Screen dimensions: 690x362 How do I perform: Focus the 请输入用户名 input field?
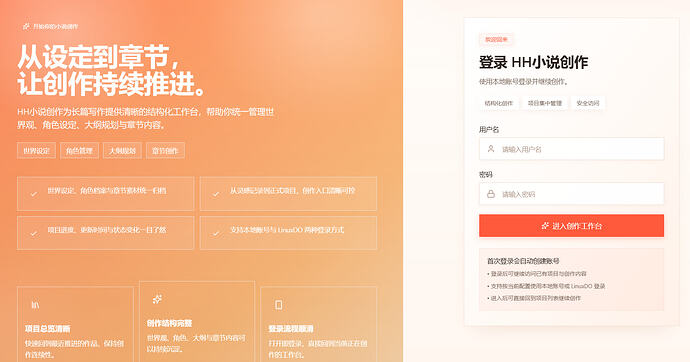pos(571,149)
